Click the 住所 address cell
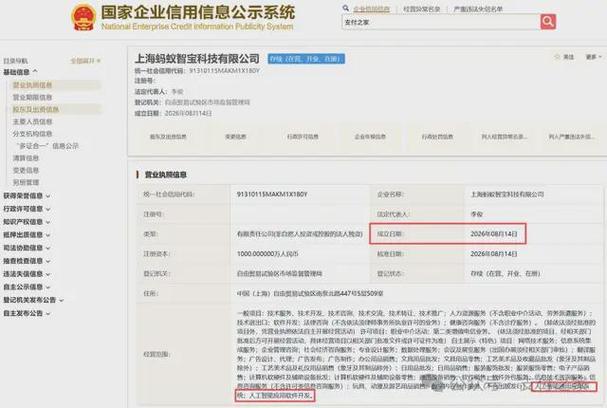Viewport: 607px width, 408px height. pos(310,293)
